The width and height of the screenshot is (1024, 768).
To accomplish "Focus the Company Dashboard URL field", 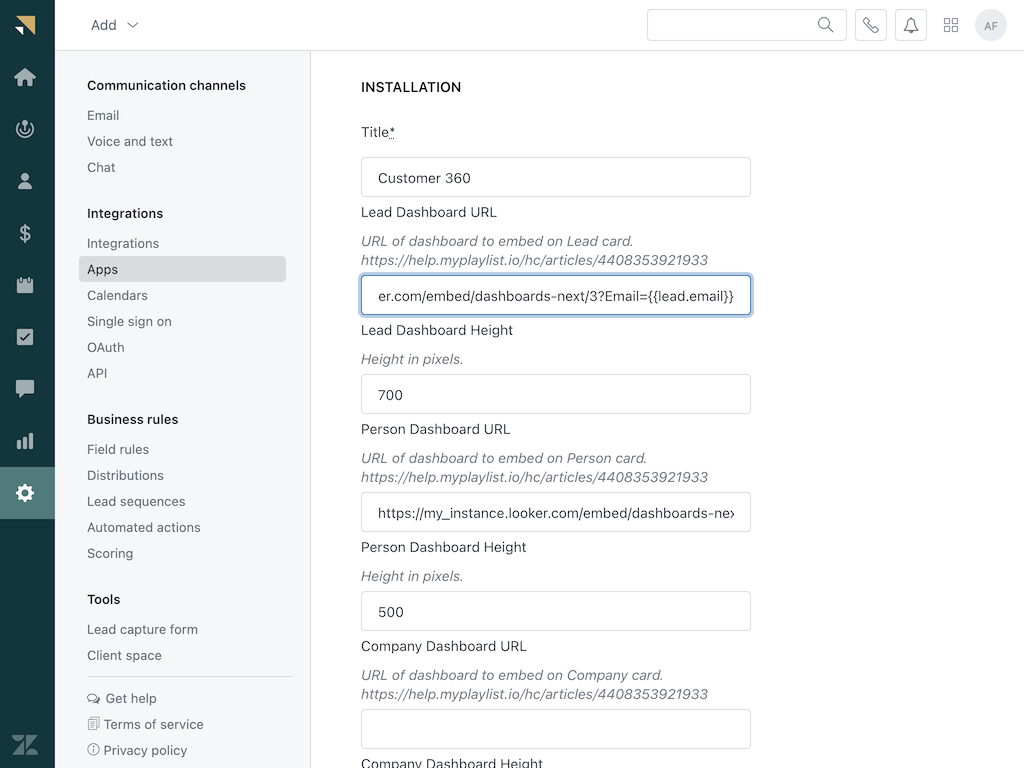I will 555,729.
